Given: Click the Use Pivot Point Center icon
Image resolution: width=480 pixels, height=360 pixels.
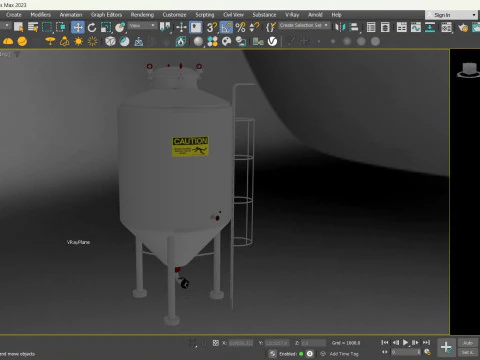Looking at the screenshot, I should click(165, 27).
